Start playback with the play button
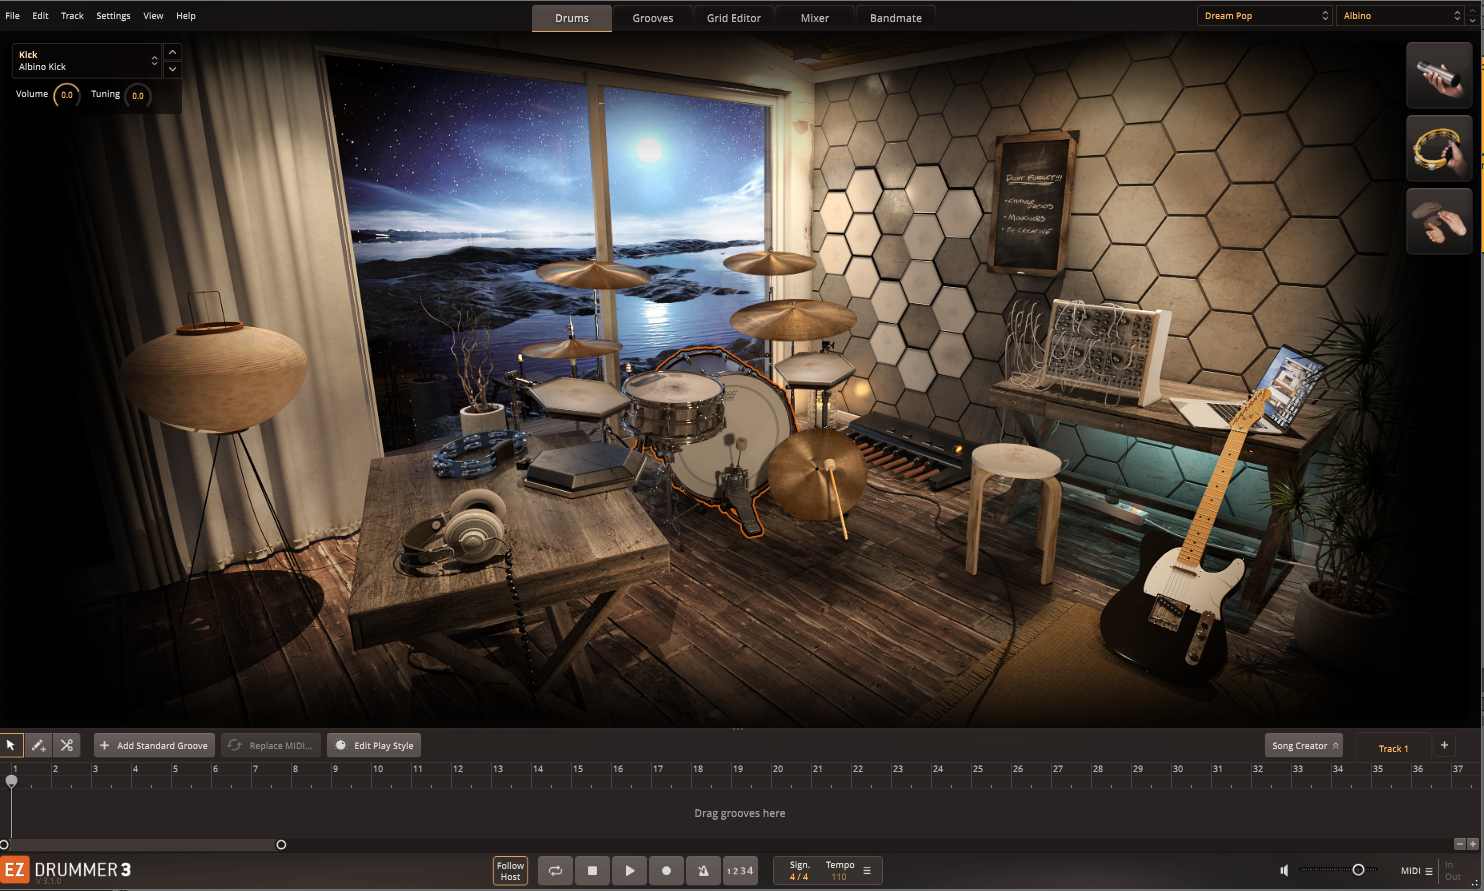The height and width of the screenshot is (891, 1484). coord(629,870)
